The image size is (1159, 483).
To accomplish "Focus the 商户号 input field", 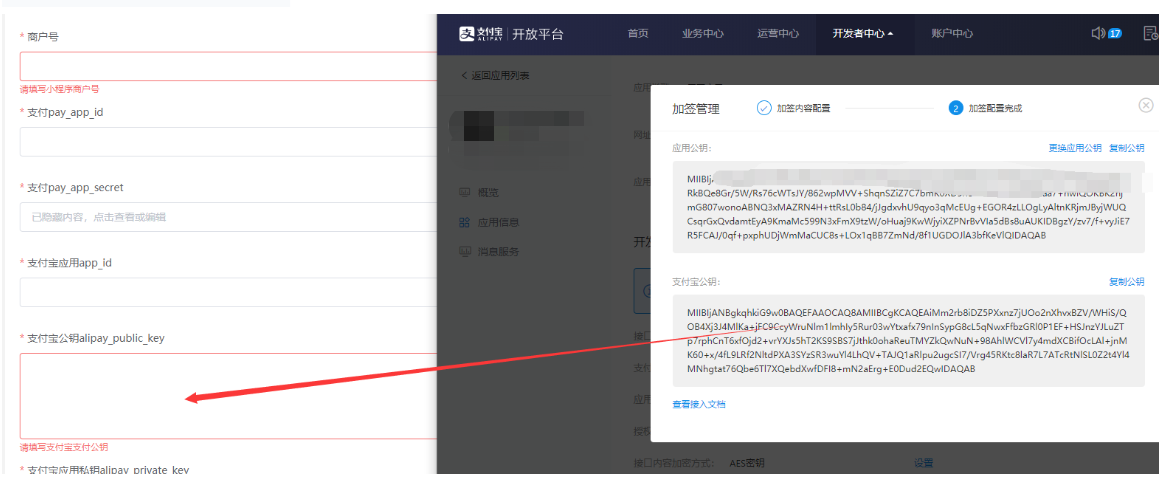I will click(x=228, y=66).
